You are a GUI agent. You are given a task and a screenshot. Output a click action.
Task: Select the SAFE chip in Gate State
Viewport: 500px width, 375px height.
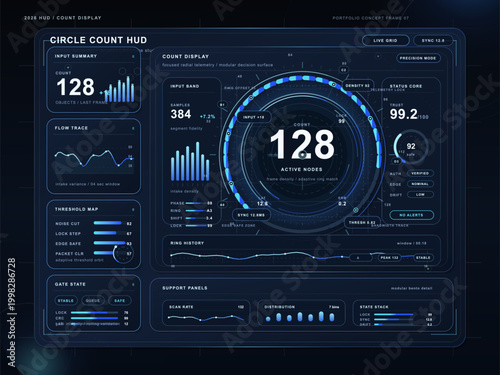pyautogui.click(x=120, y=301)
